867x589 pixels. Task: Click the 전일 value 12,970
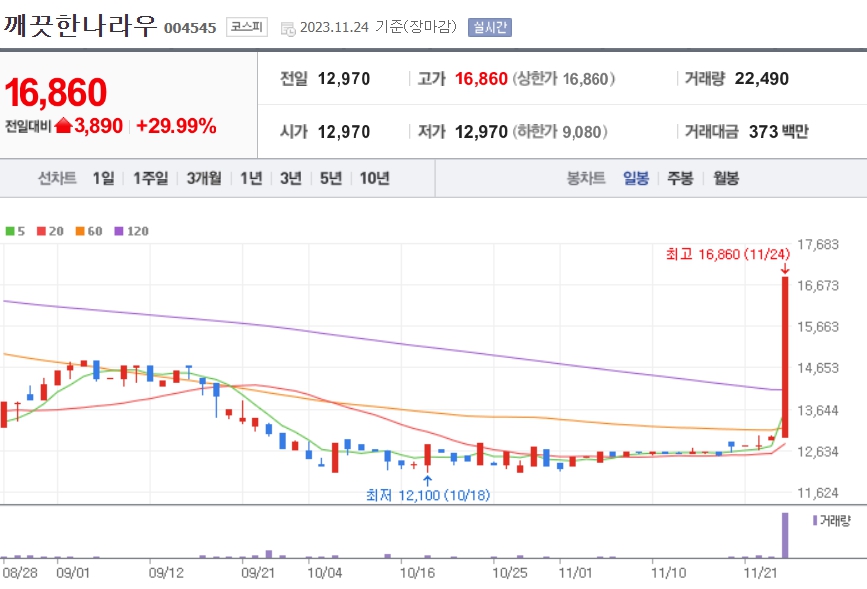tap(343, 79)
